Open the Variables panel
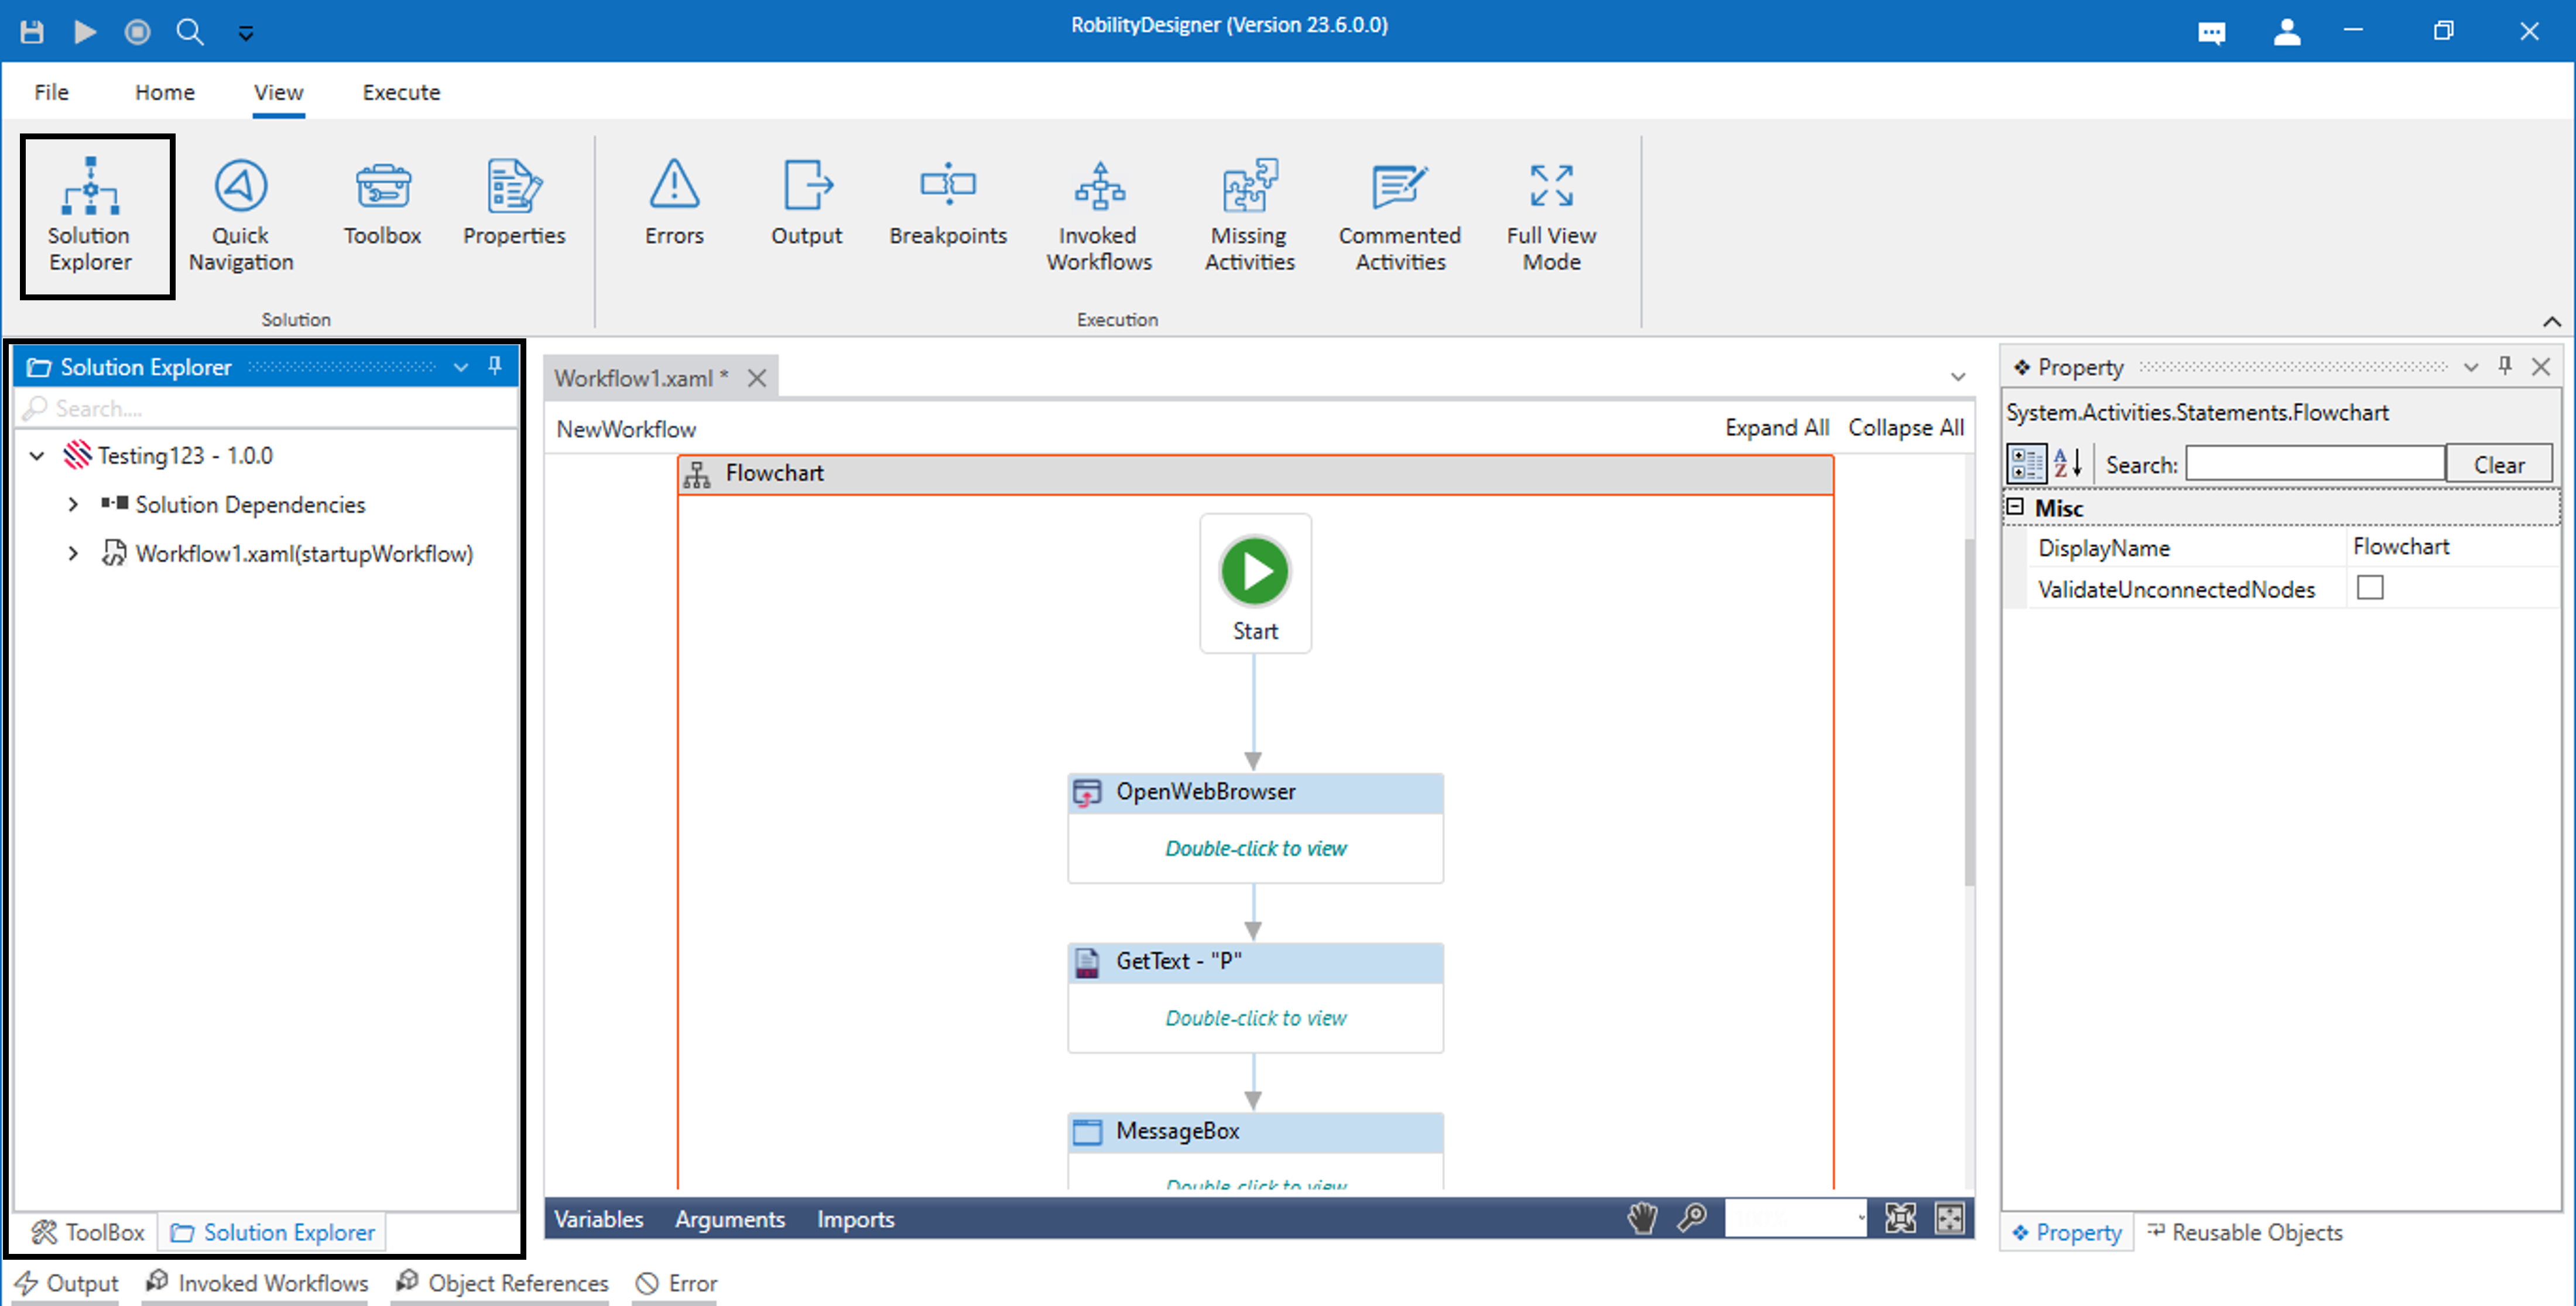 coord(598,1219)
